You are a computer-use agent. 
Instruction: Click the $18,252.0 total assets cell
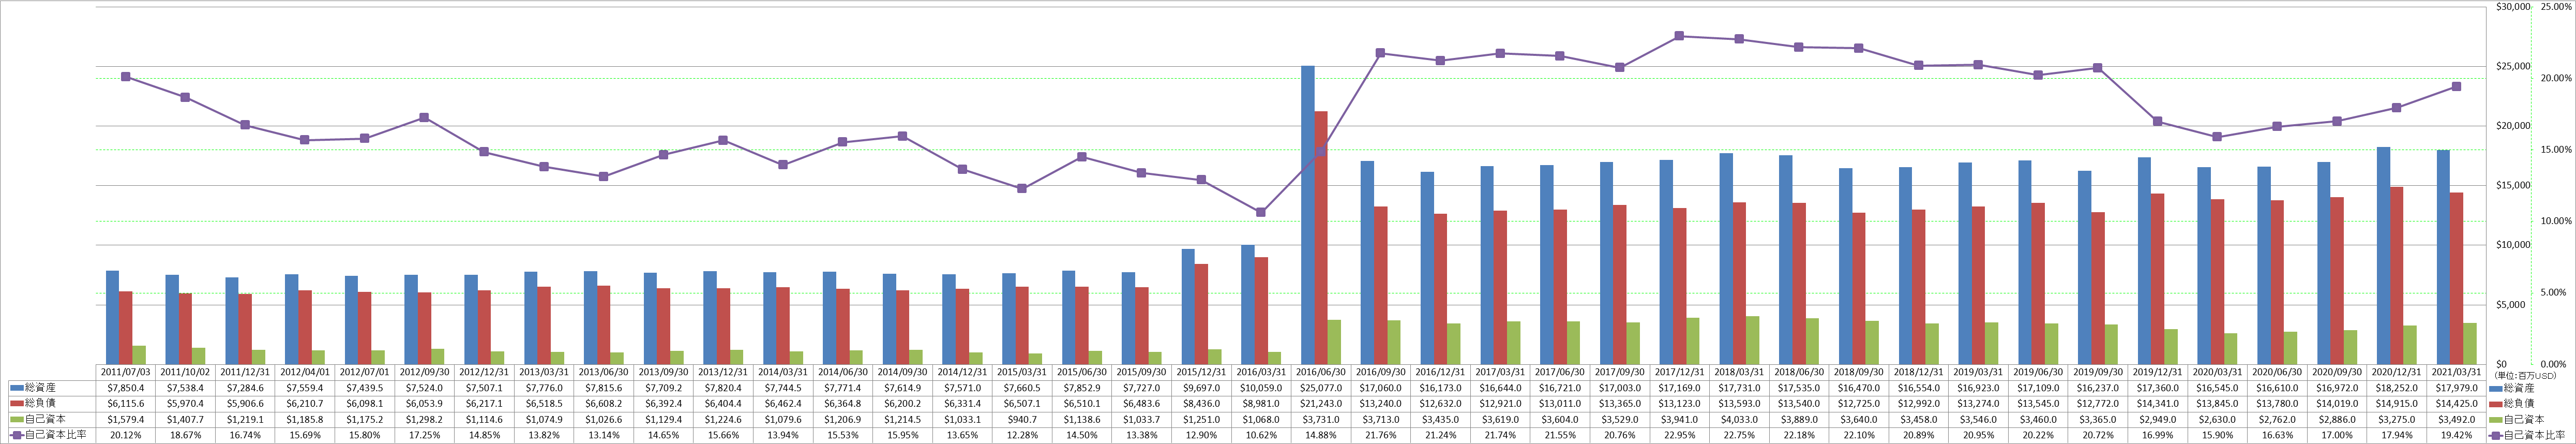pos(2396,387)
